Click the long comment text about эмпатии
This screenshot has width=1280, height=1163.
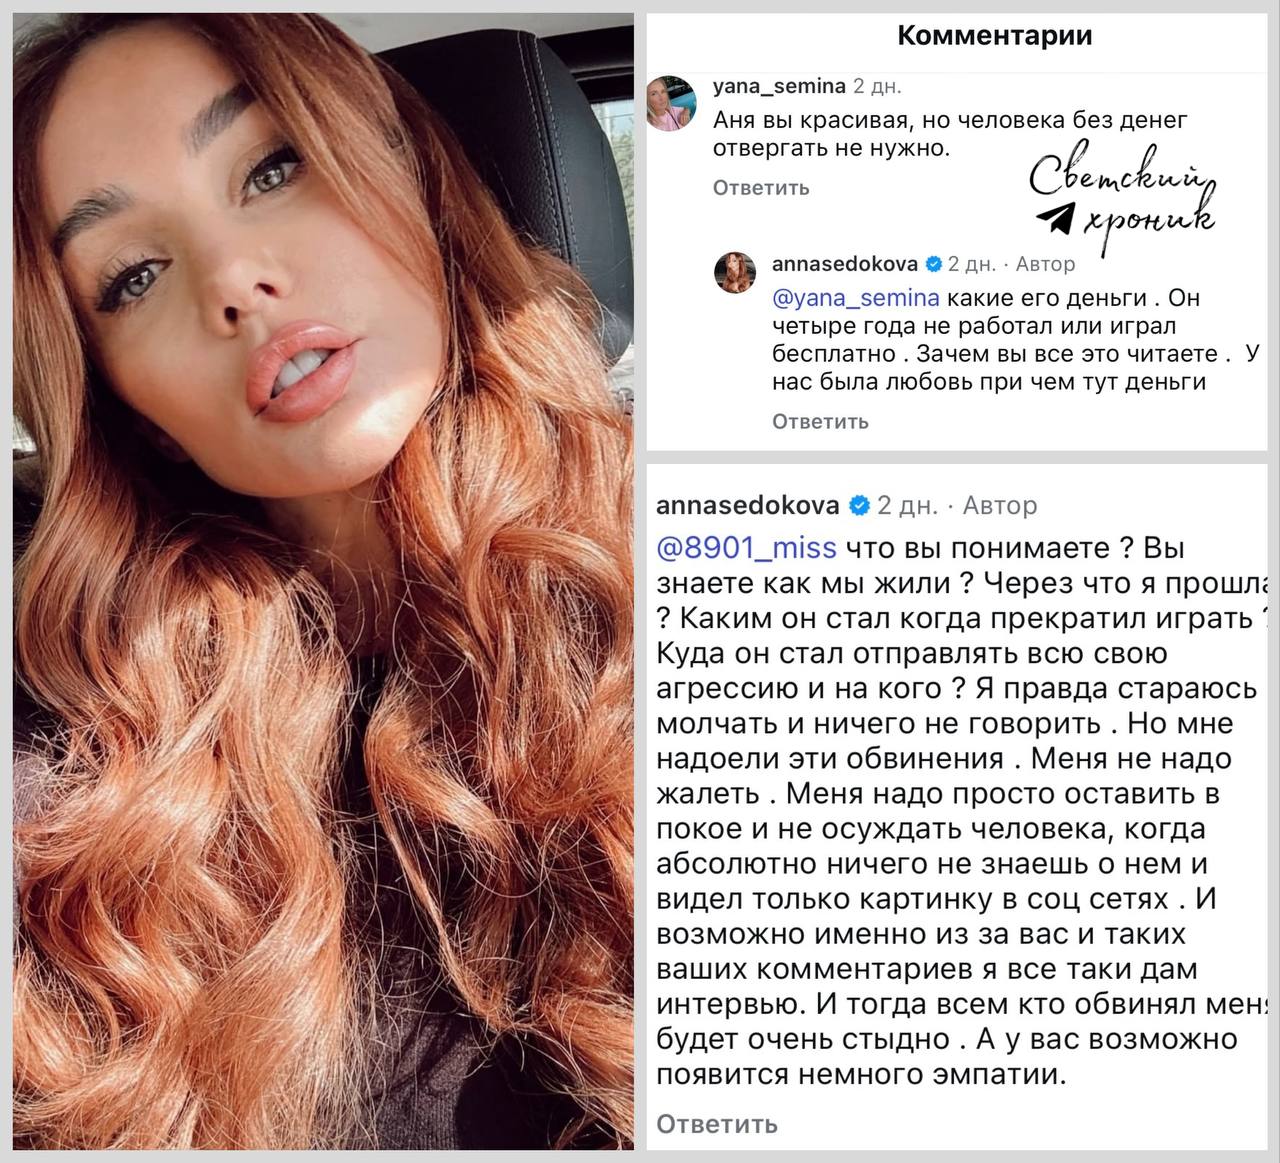tap(962, 812)
